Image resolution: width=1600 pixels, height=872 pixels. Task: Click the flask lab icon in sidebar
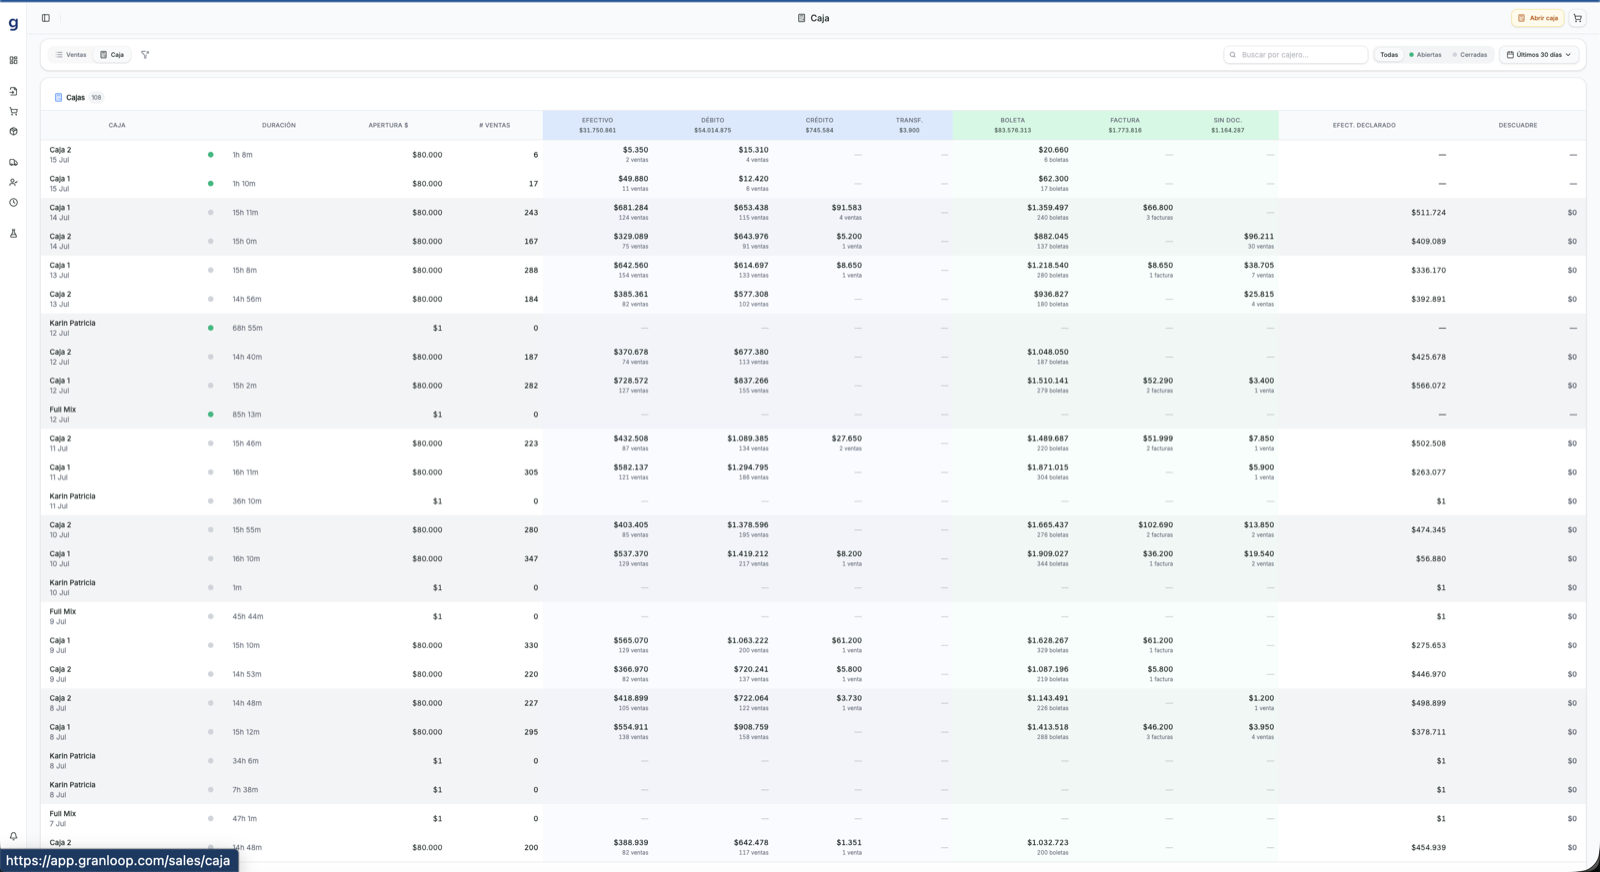pos(13,234)
